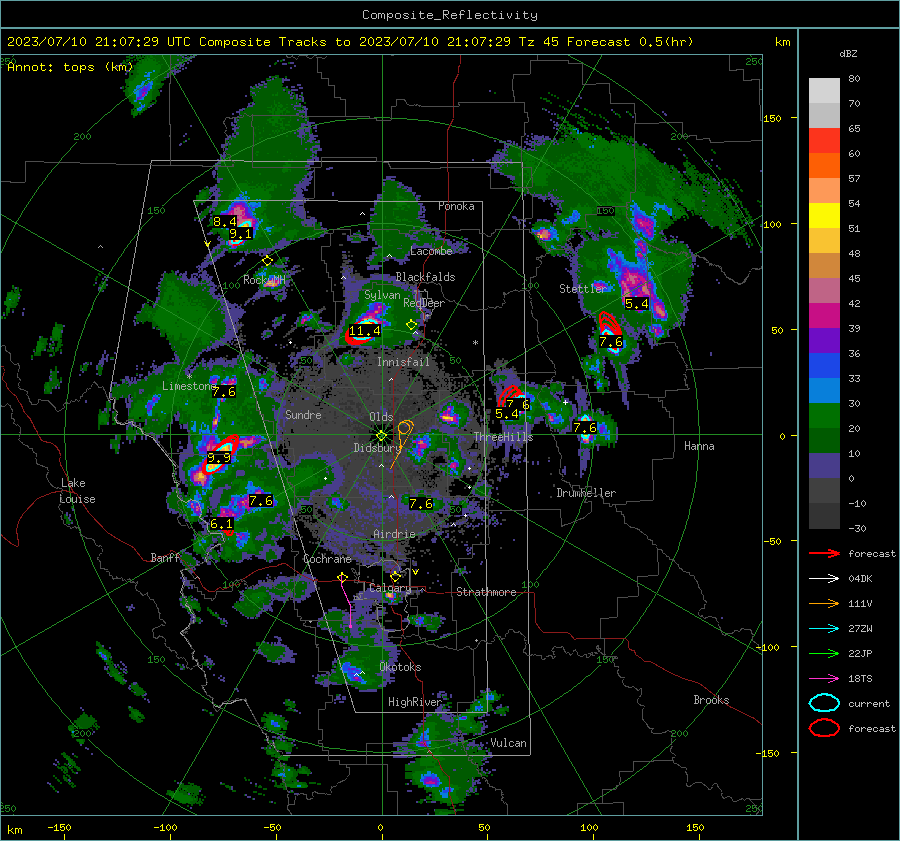Click the magenta 42 dBZ color swatch
The width and height of the screenshot is (900, 841).
click(x=824, y=315)
